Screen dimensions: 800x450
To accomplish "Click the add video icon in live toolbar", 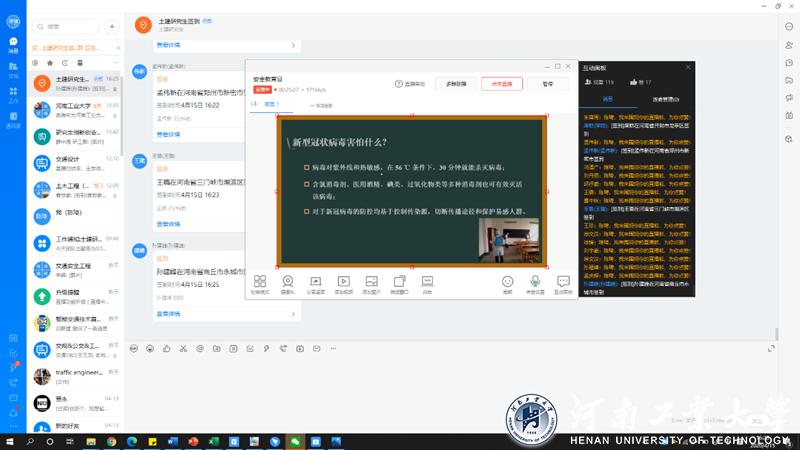I will point(343,285).
